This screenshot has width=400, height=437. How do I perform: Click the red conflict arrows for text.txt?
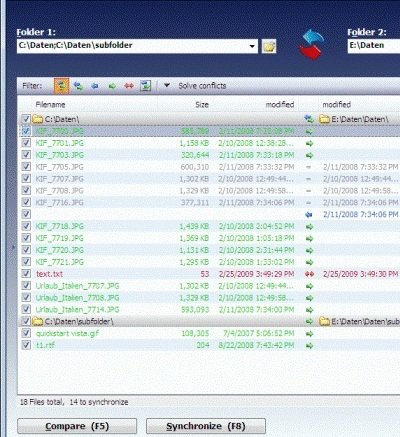309,274
